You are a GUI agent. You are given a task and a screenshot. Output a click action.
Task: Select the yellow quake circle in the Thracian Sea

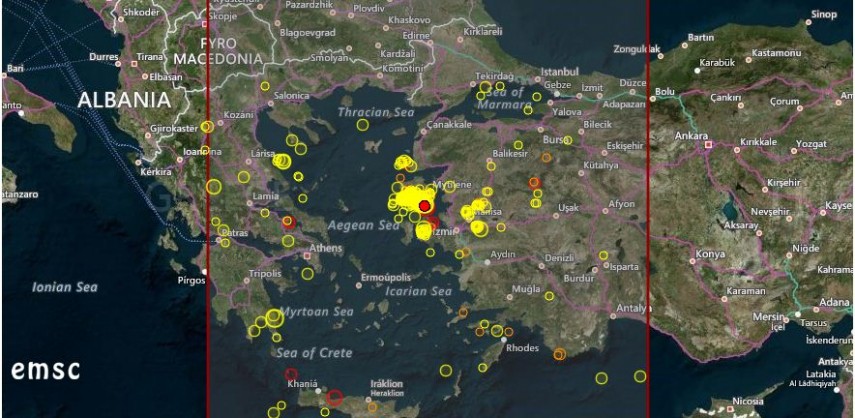pyautogui.click(x=362, y=125)
